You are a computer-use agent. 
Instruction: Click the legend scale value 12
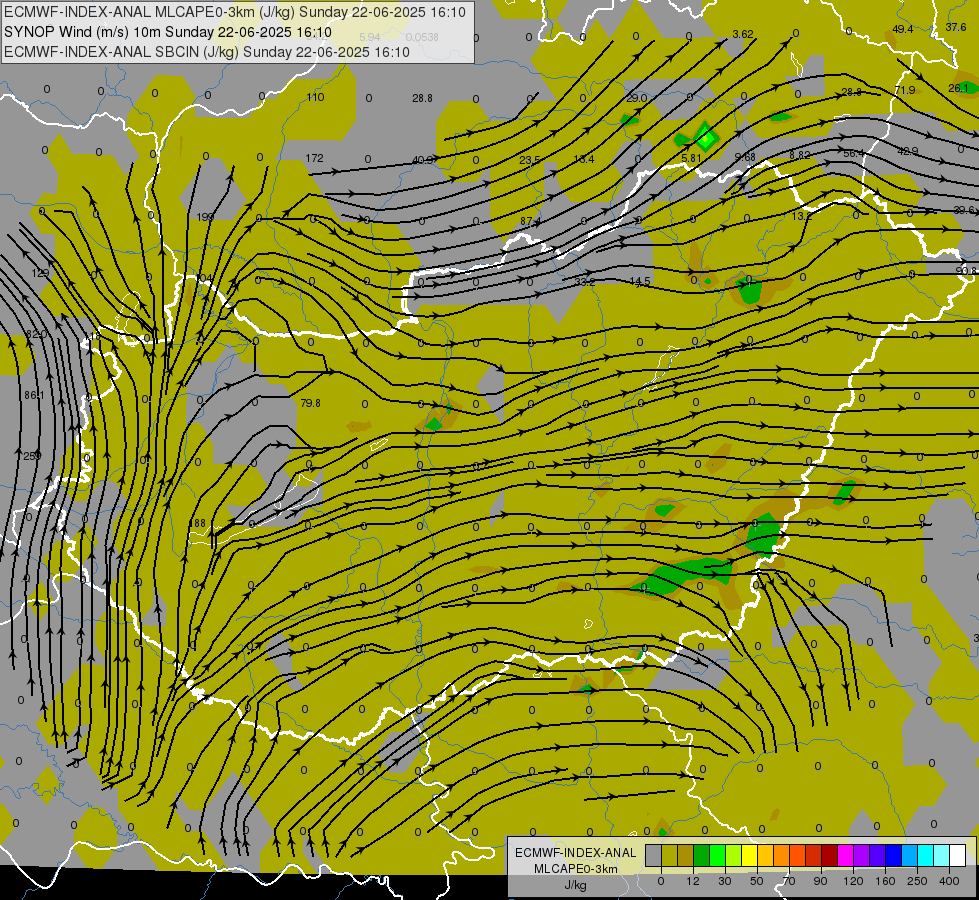(692, 881)
